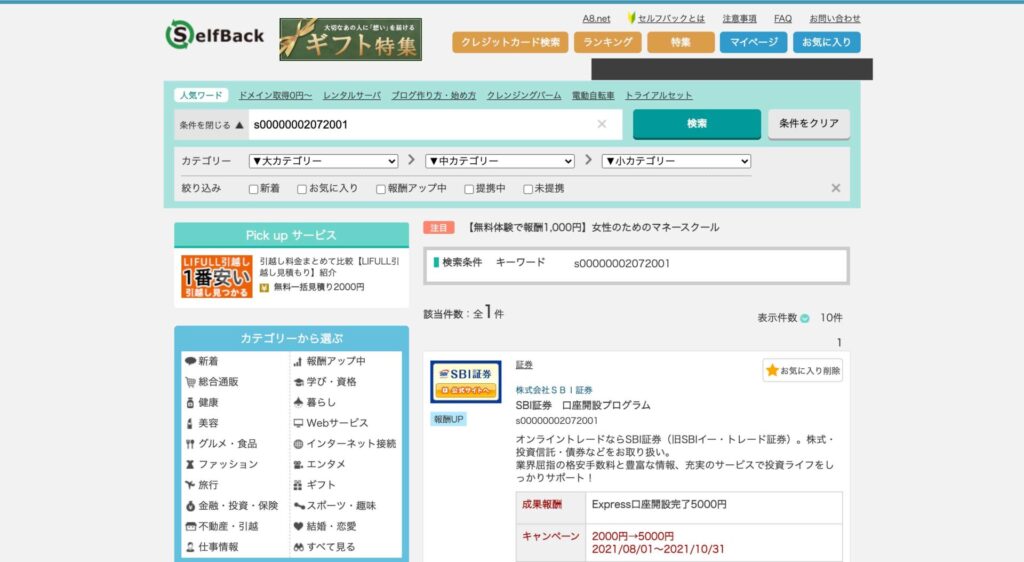Click the ギフト present icon
Image resolution: width=1024 pixels, height=562 pixels.
coord(298,485)
